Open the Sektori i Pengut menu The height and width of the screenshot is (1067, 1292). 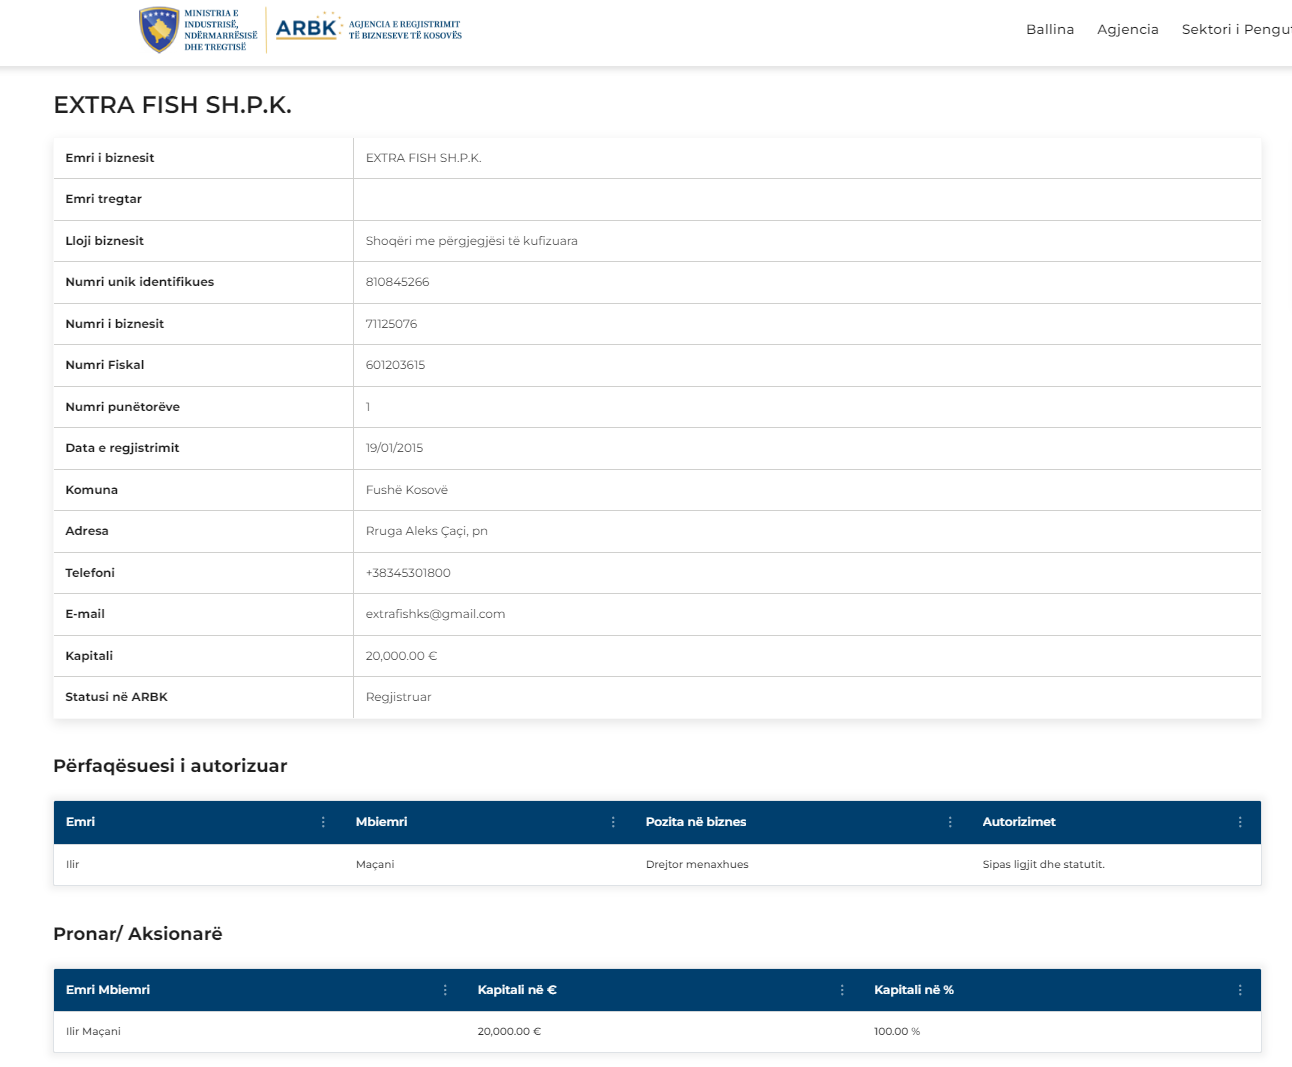click(x=1237, y=29)
